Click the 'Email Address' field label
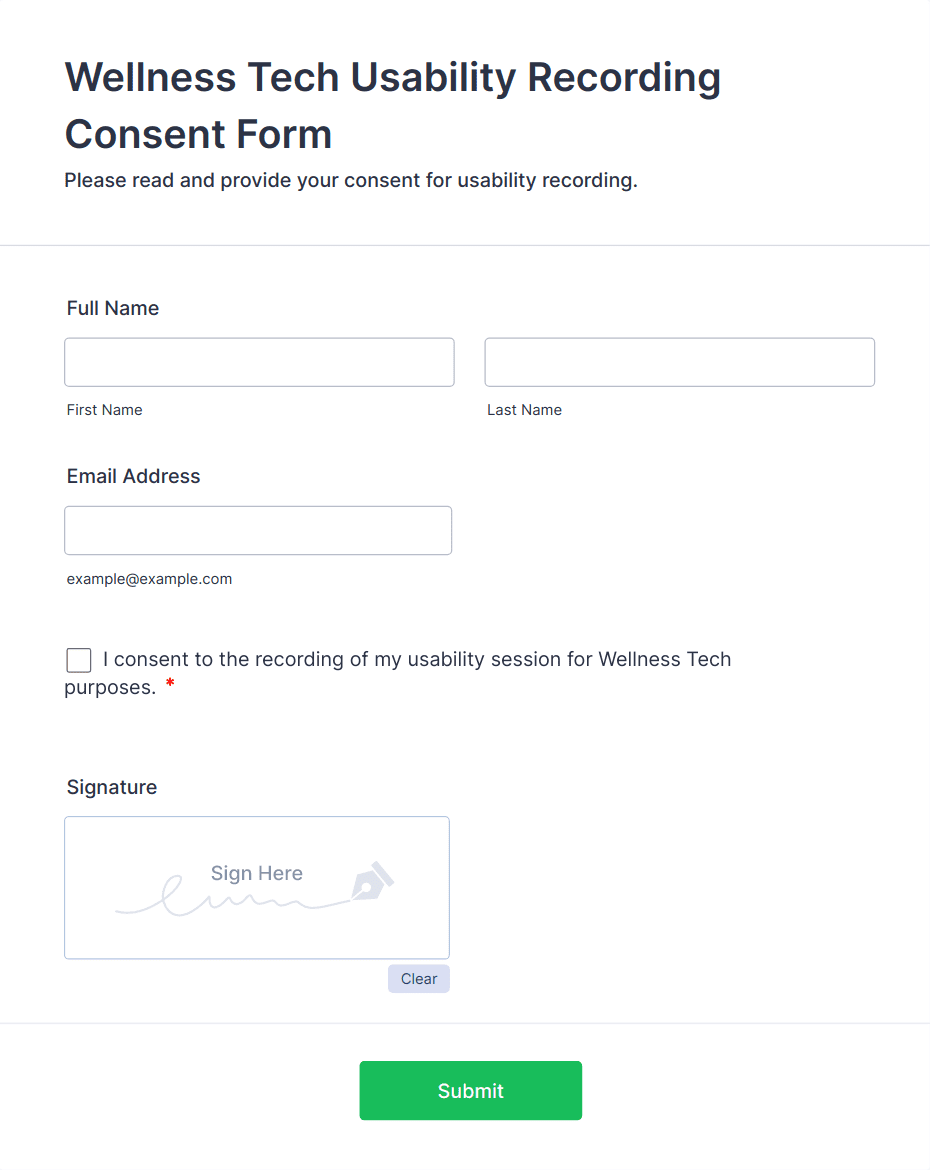 (133, 476)
